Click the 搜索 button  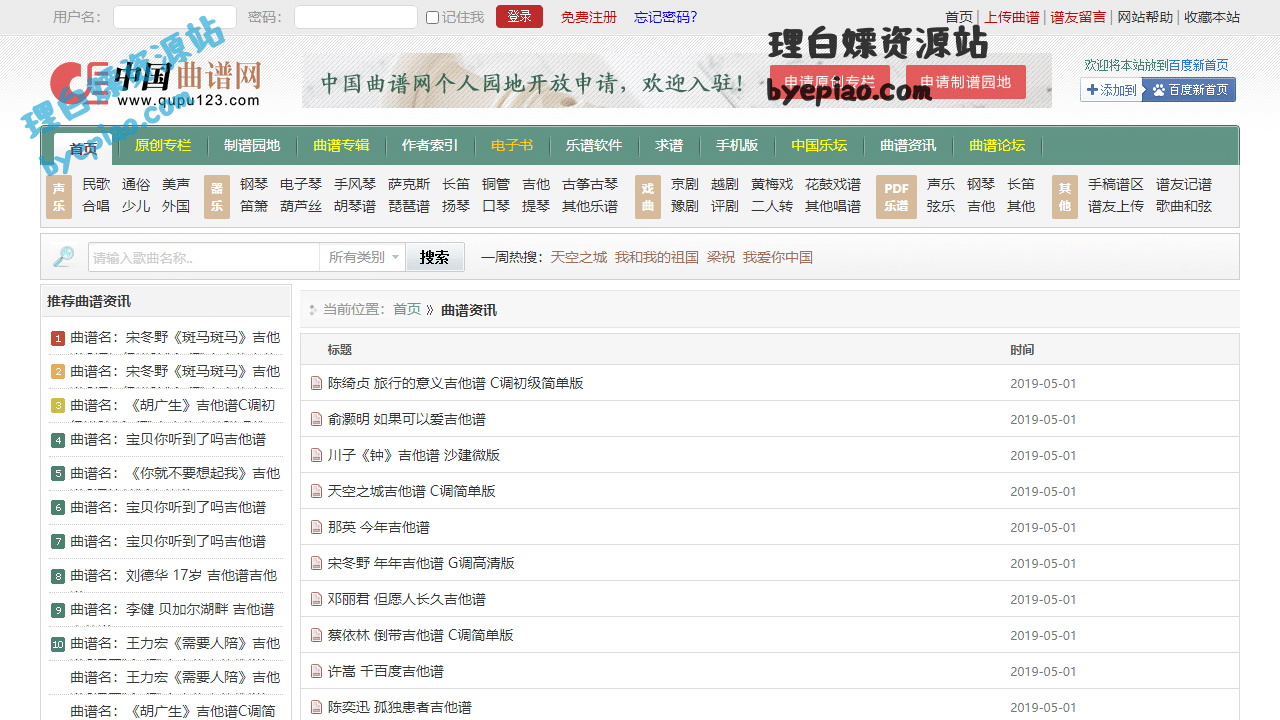(434, 257)
